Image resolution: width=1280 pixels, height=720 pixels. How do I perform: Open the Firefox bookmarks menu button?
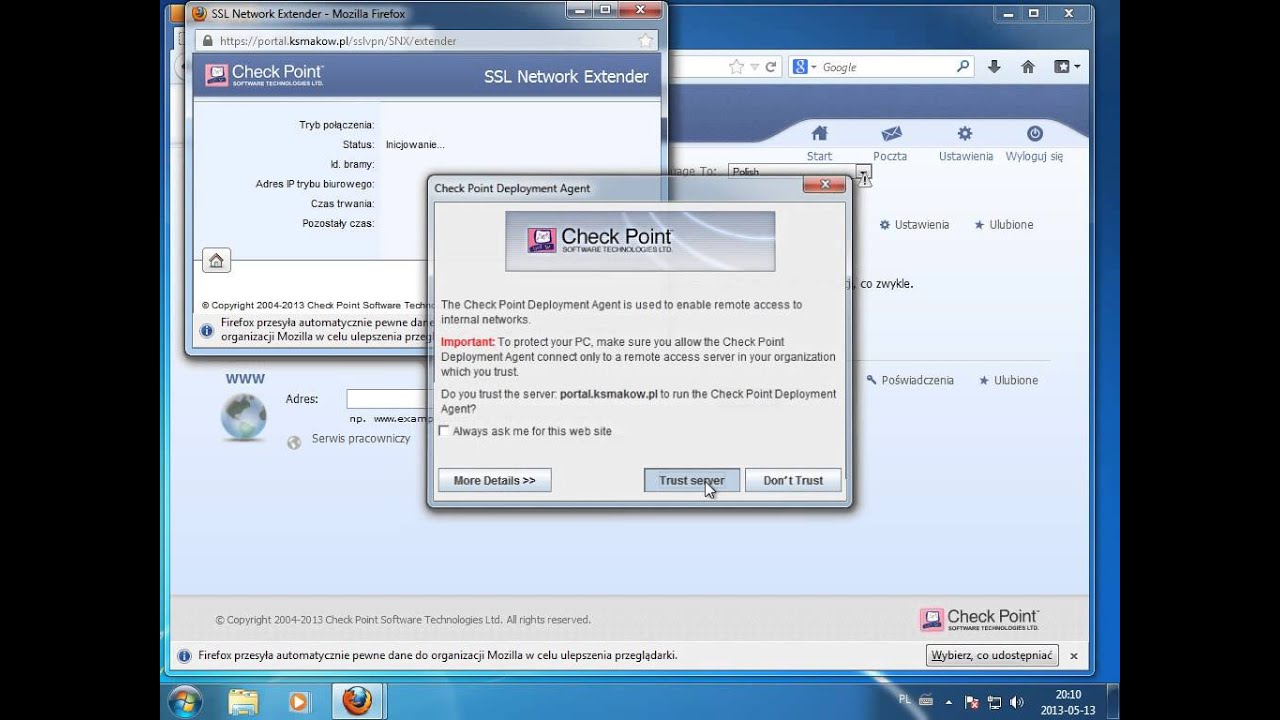click(x=1067, y=67)
